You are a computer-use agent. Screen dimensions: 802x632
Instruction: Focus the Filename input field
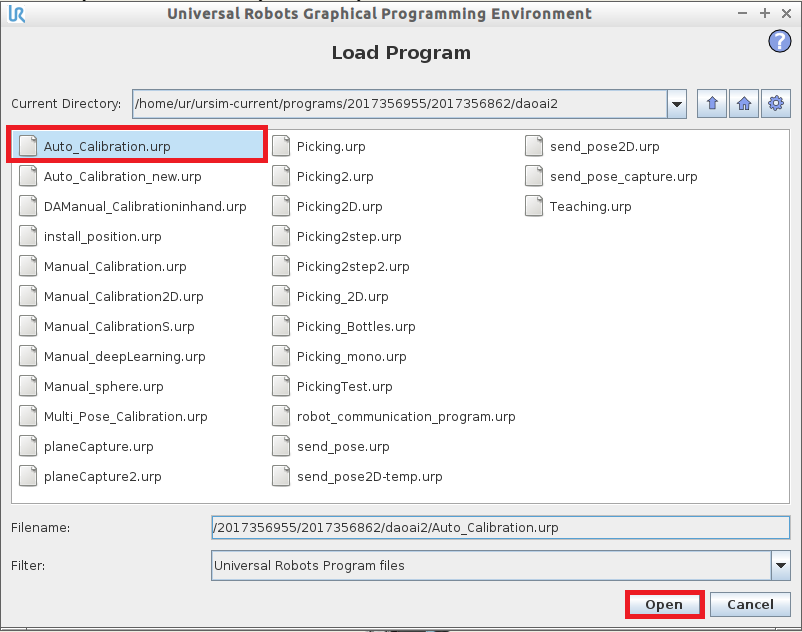pyautogui.click(x=501, y=528)
